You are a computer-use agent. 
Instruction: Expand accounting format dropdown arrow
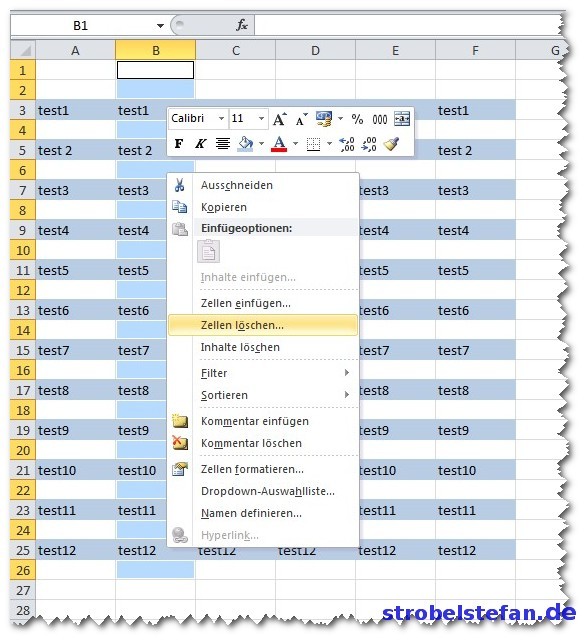(x=340, y=119)
